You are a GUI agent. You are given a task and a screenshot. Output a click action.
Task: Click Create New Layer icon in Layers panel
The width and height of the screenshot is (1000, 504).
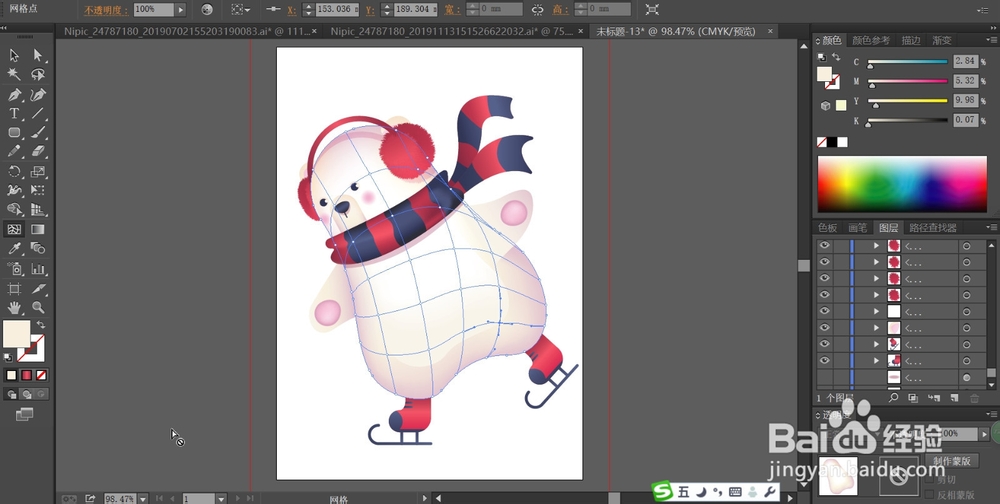(954, 398)
